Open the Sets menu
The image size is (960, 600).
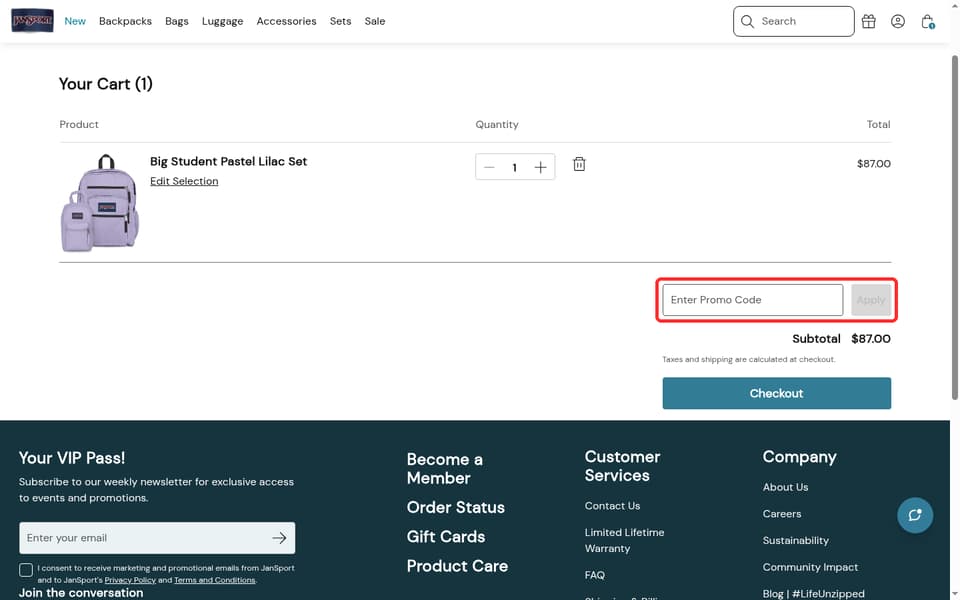tap(340, 21)
